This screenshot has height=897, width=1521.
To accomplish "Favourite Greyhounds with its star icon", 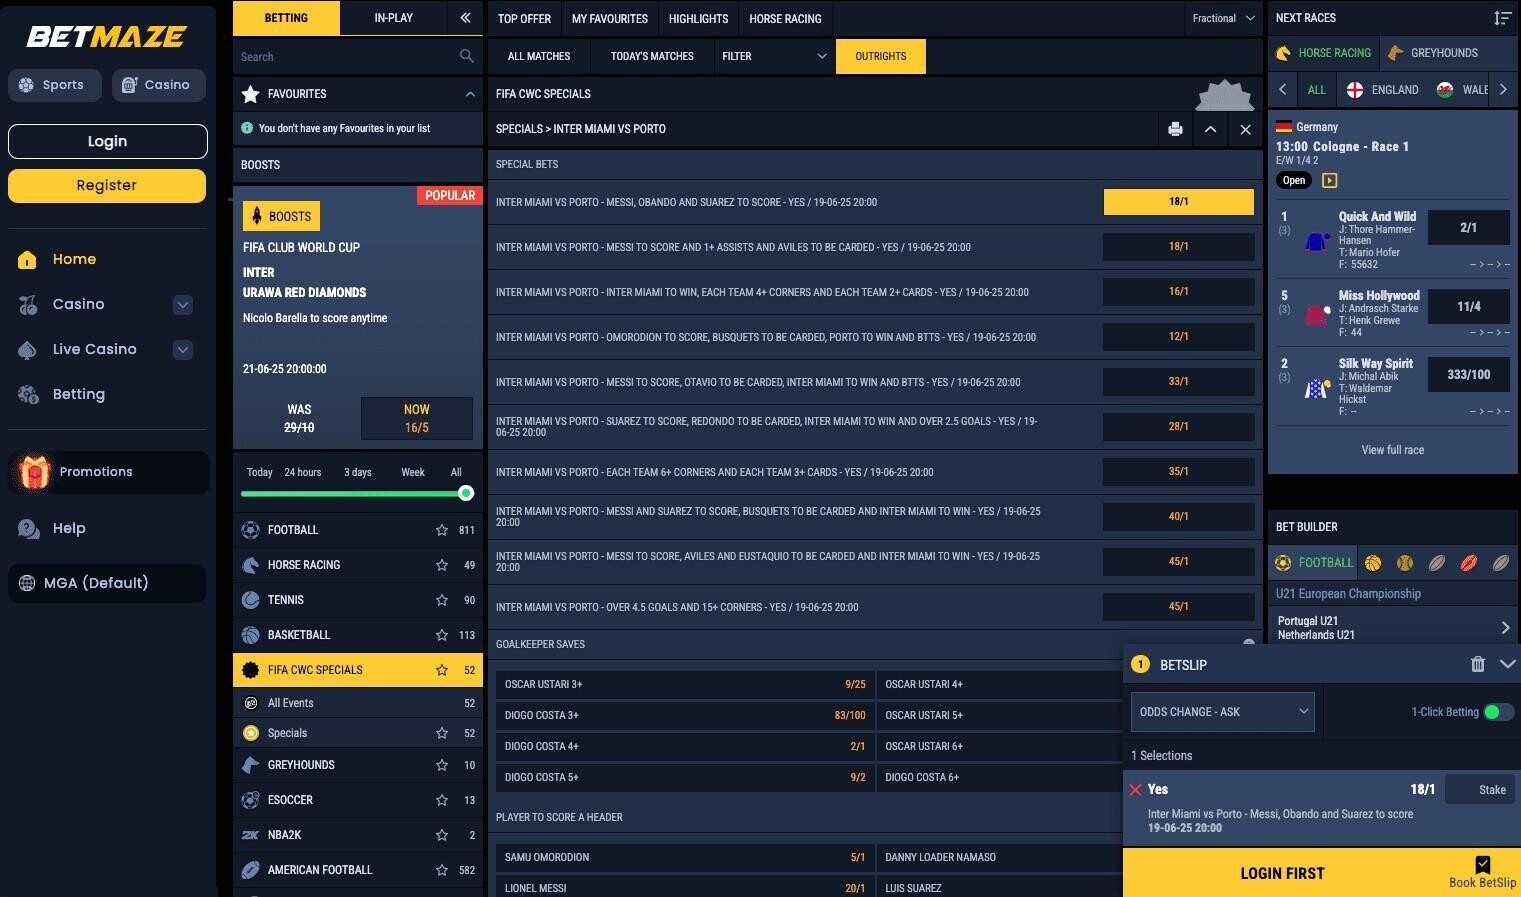I will click(442, 765).
